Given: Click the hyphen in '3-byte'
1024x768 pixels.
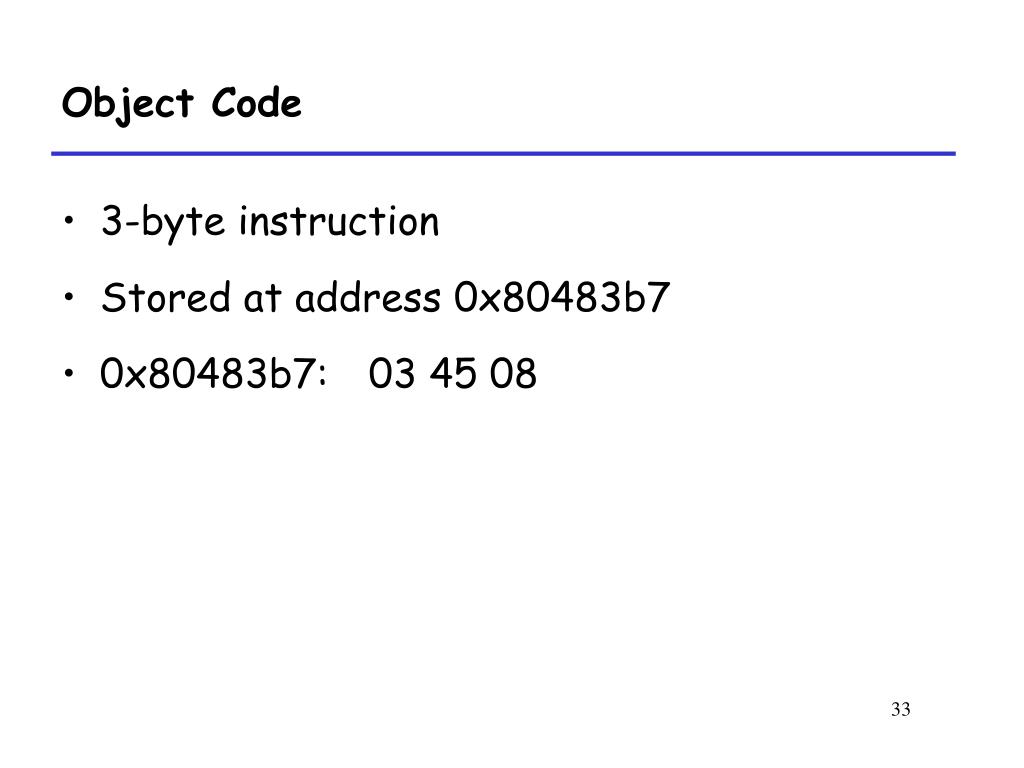Looking at the screenshot, I should [132, 223].
